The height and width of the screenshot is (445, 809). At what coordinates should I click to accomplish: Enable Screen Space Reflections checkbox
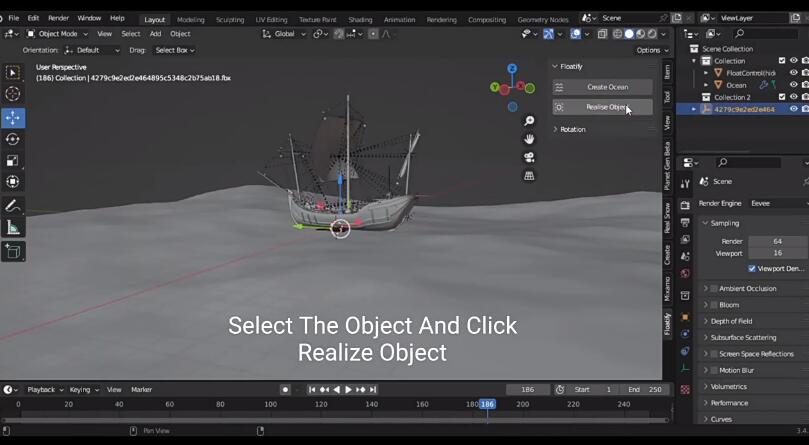714,354
